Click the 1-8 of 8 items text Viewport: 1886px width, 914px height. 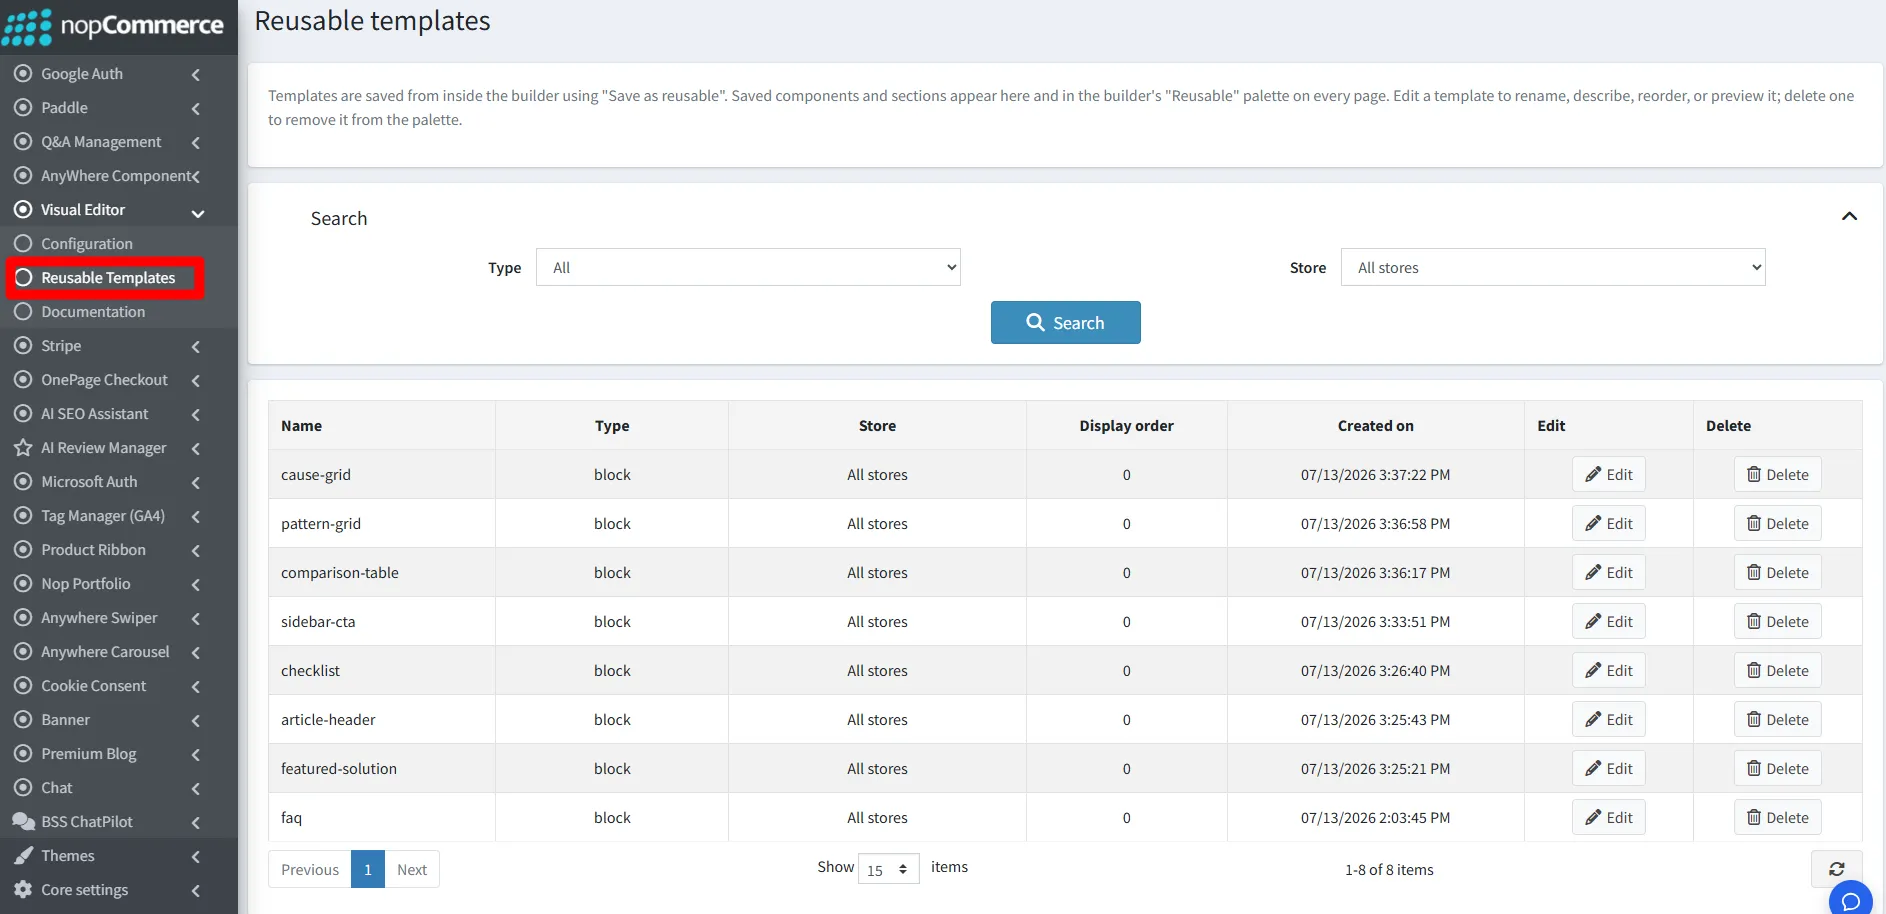(x=1389, y=869)
